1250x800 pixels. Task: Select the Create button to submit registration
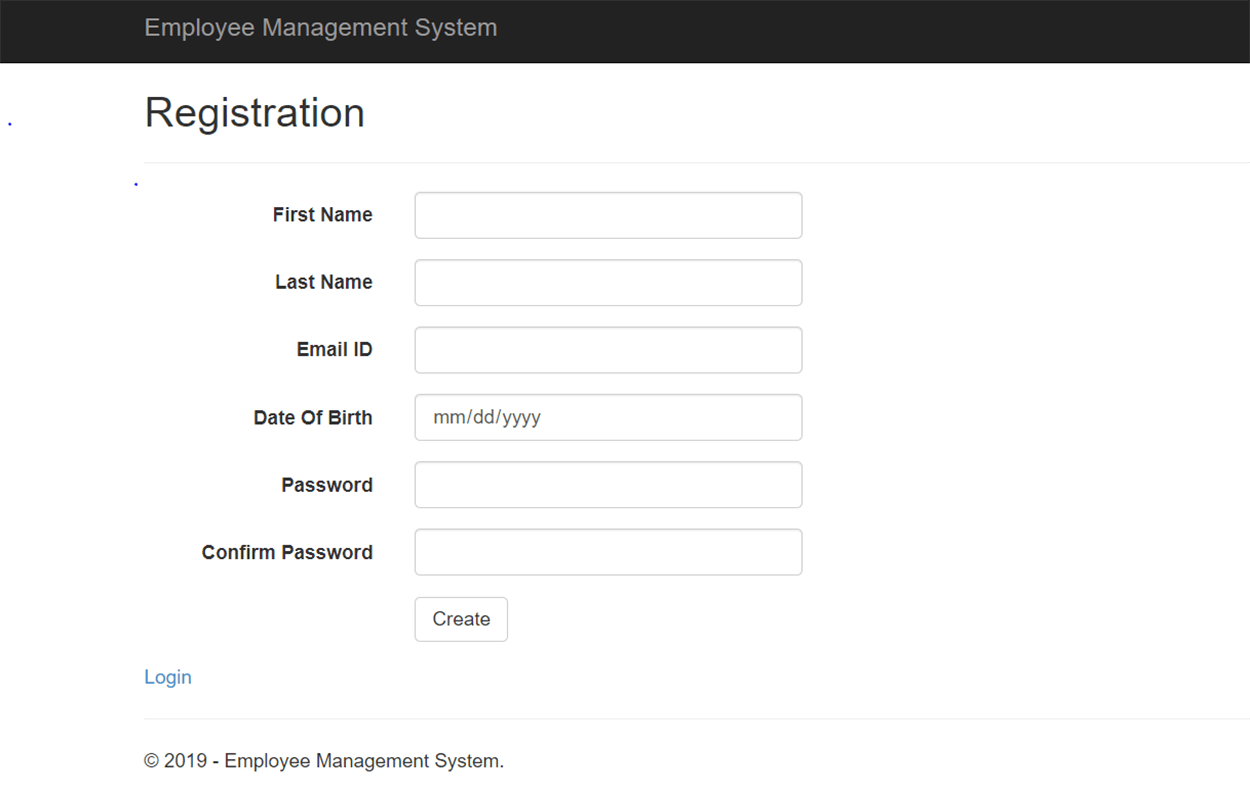(461, 619)
